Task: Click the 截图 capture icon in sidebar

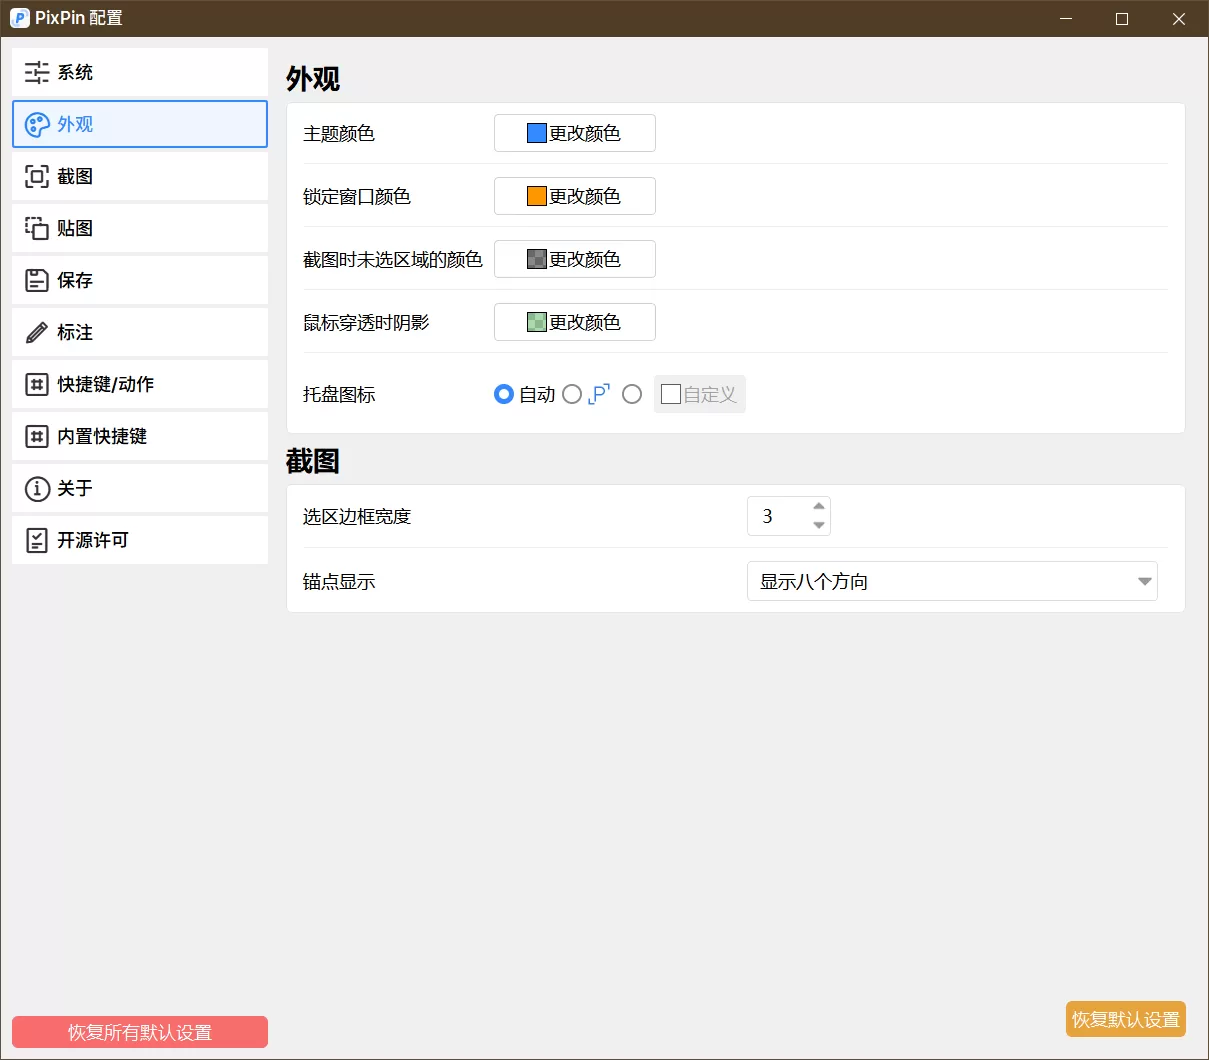Action: [x=36, y=176]
